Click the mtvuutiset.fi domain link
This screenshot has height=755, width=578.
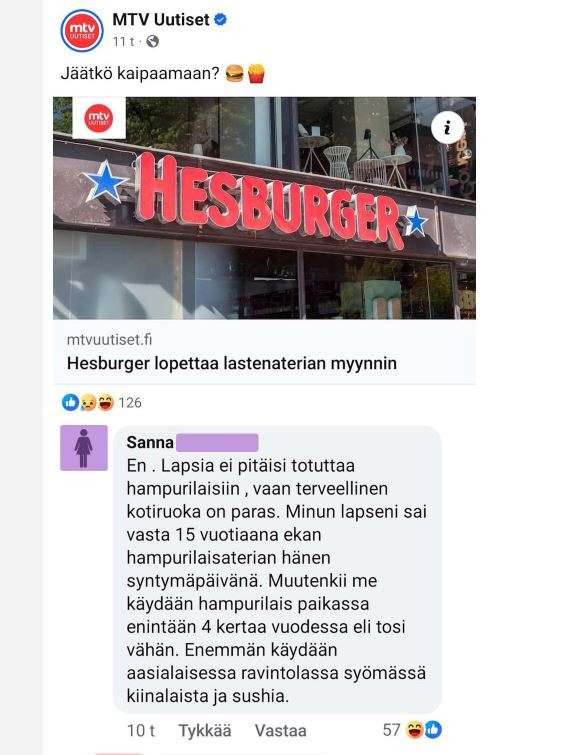click(109, 339)
